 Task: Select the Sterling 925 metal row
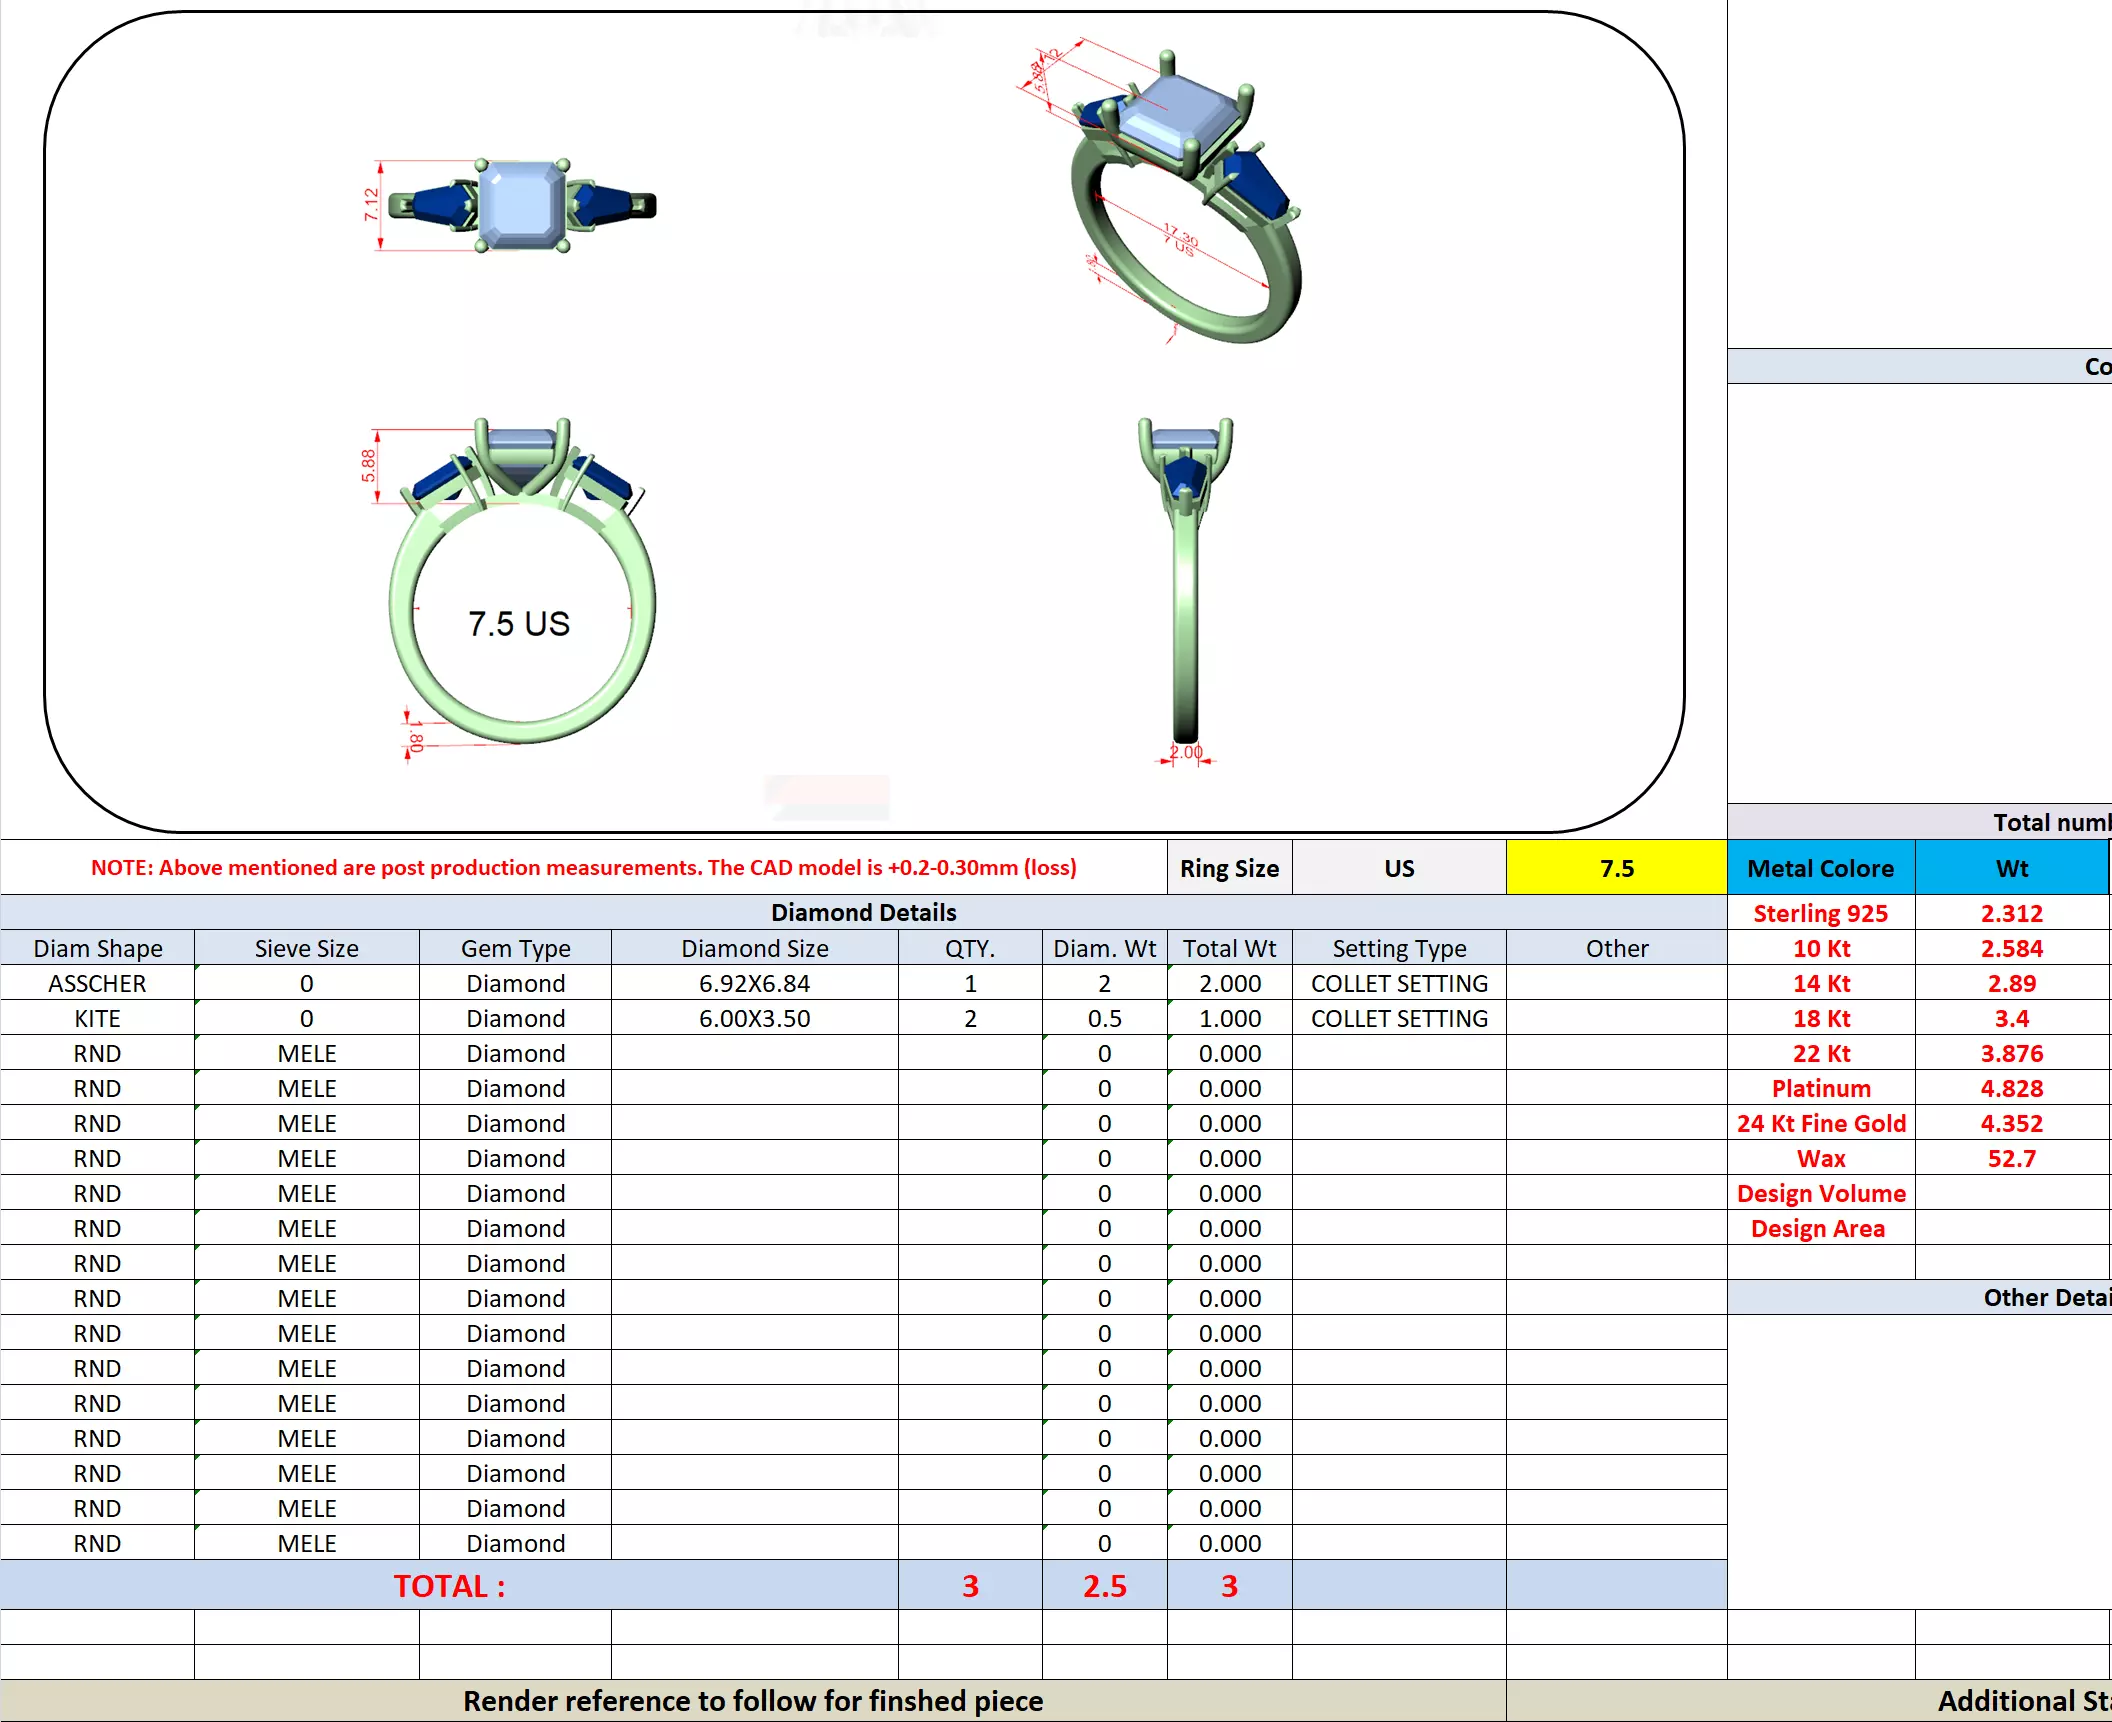(x=1820, y=913)
